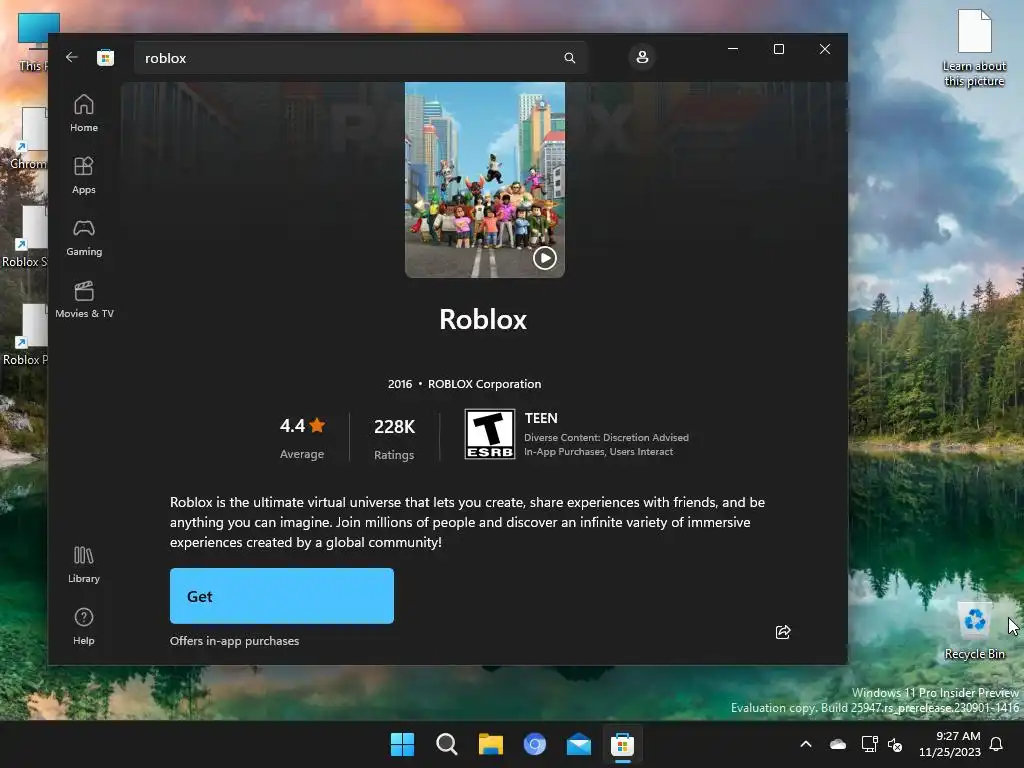Share the Roblox app page

click(x=783, y=632)
